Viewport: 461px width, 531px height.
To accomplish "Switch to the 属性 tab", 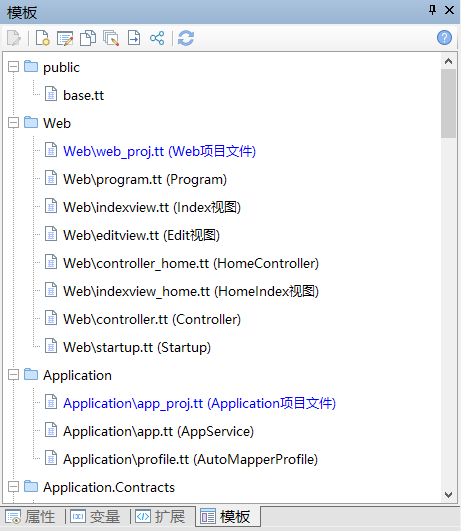I will coord(30,517).
